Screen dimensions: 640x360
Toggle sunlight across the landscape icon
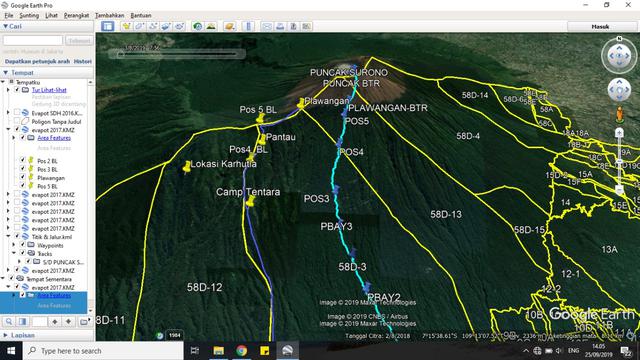coord(211,26)
